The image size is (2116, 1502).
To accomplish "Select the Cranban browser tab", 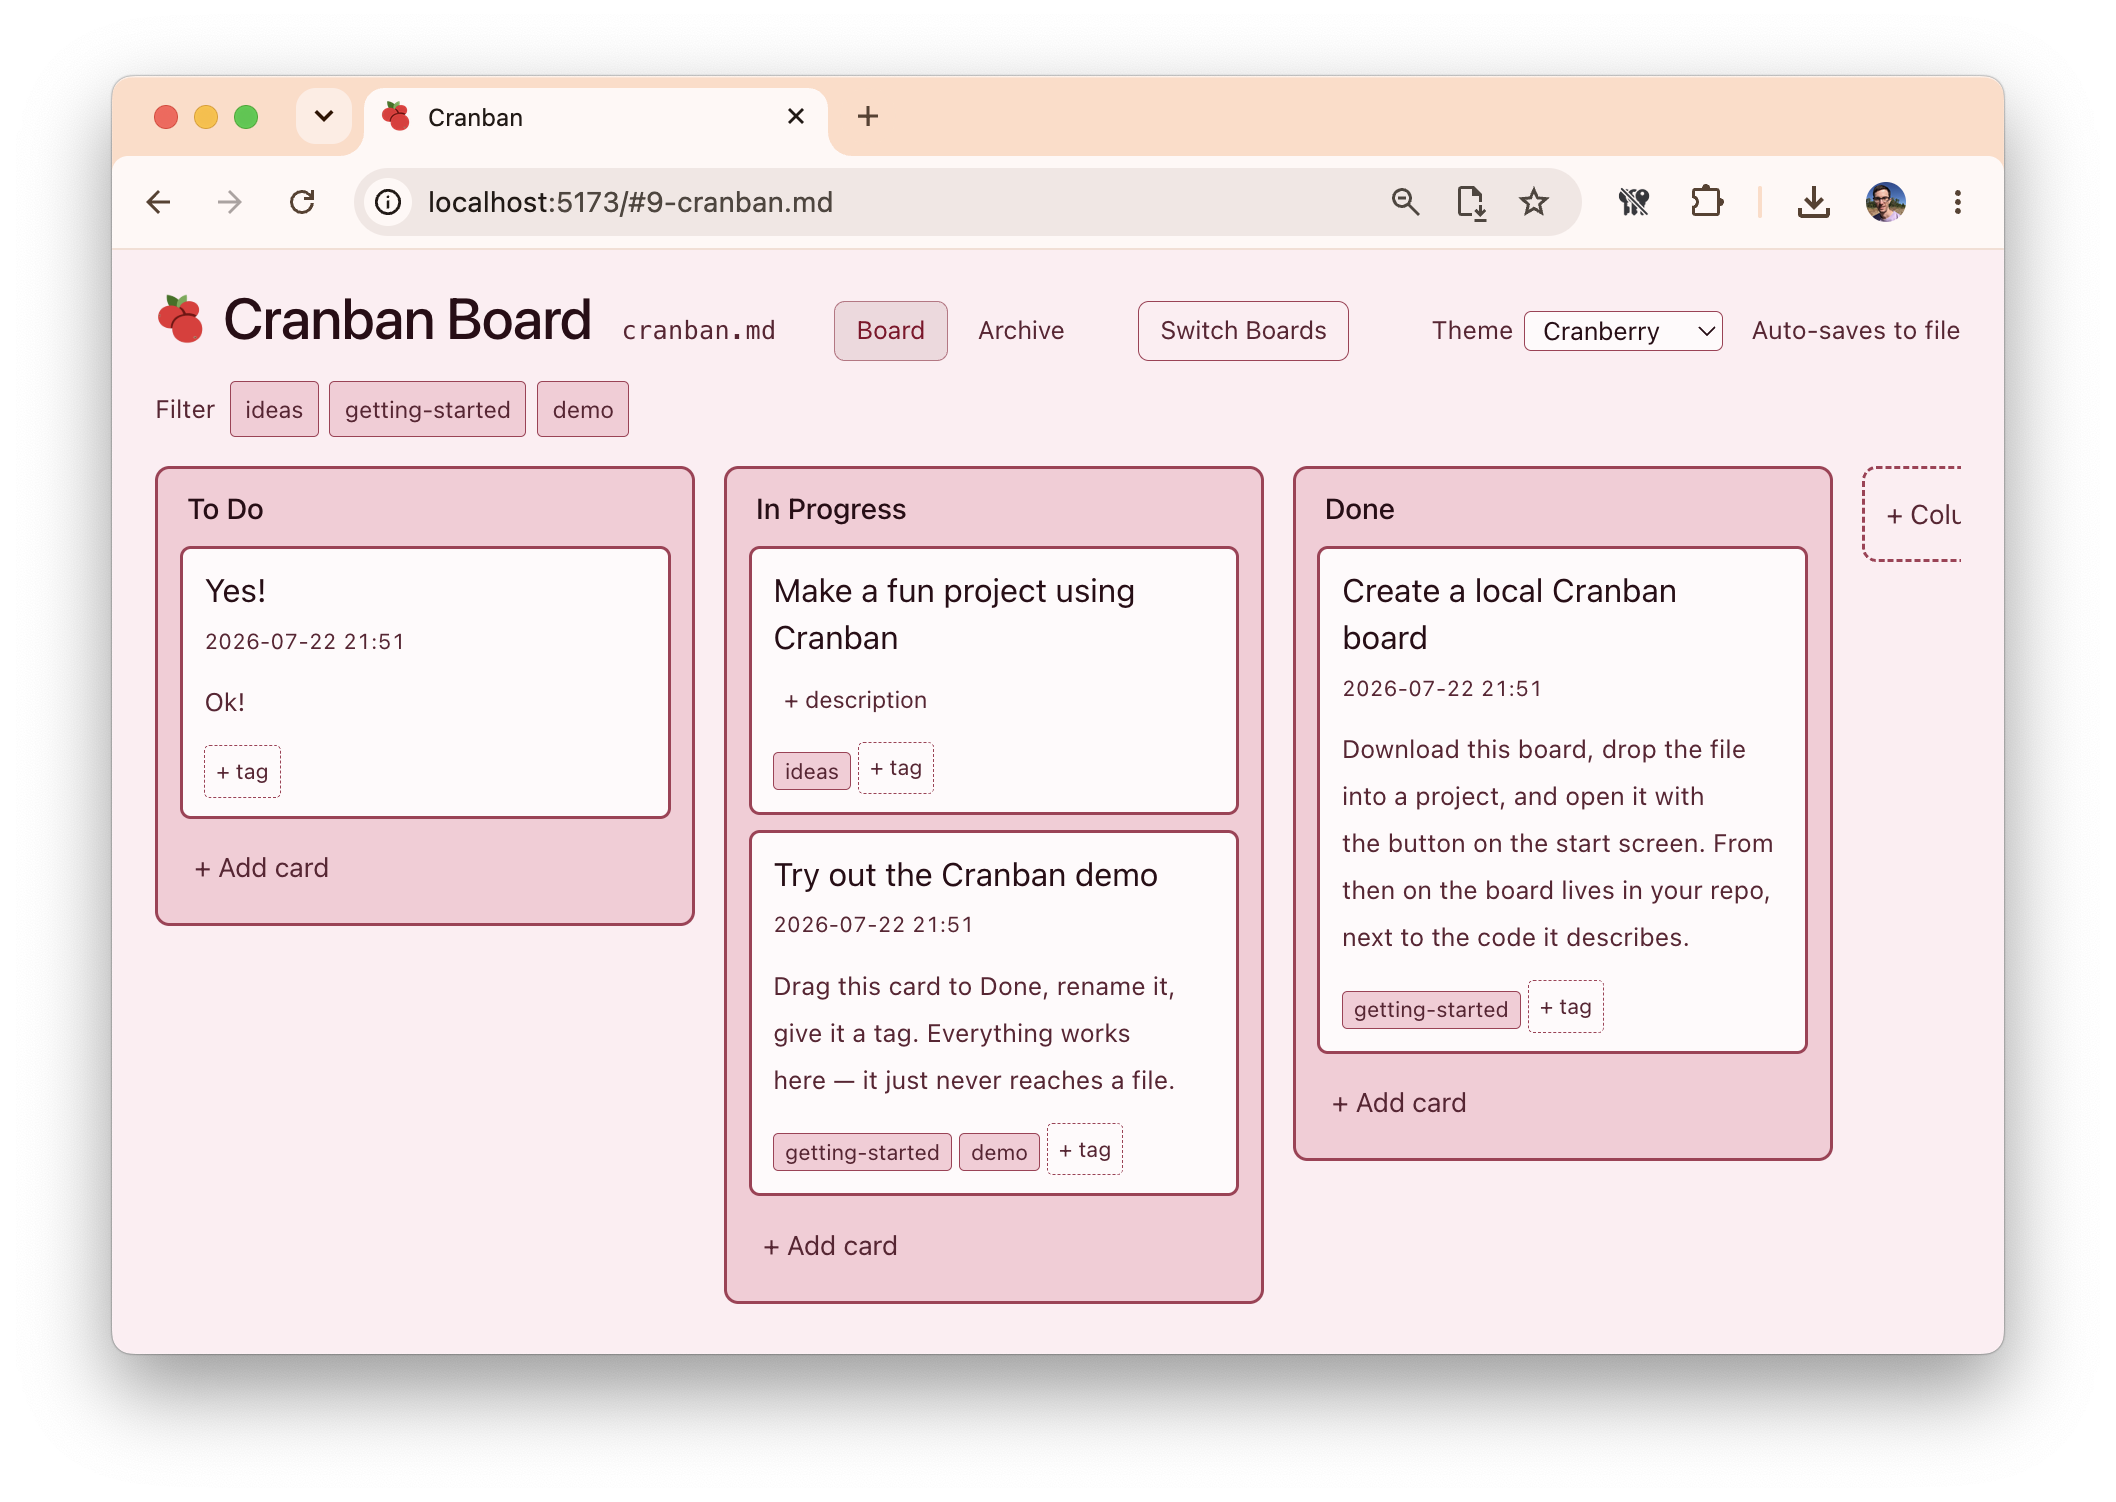I will click(x=595, y=118).
